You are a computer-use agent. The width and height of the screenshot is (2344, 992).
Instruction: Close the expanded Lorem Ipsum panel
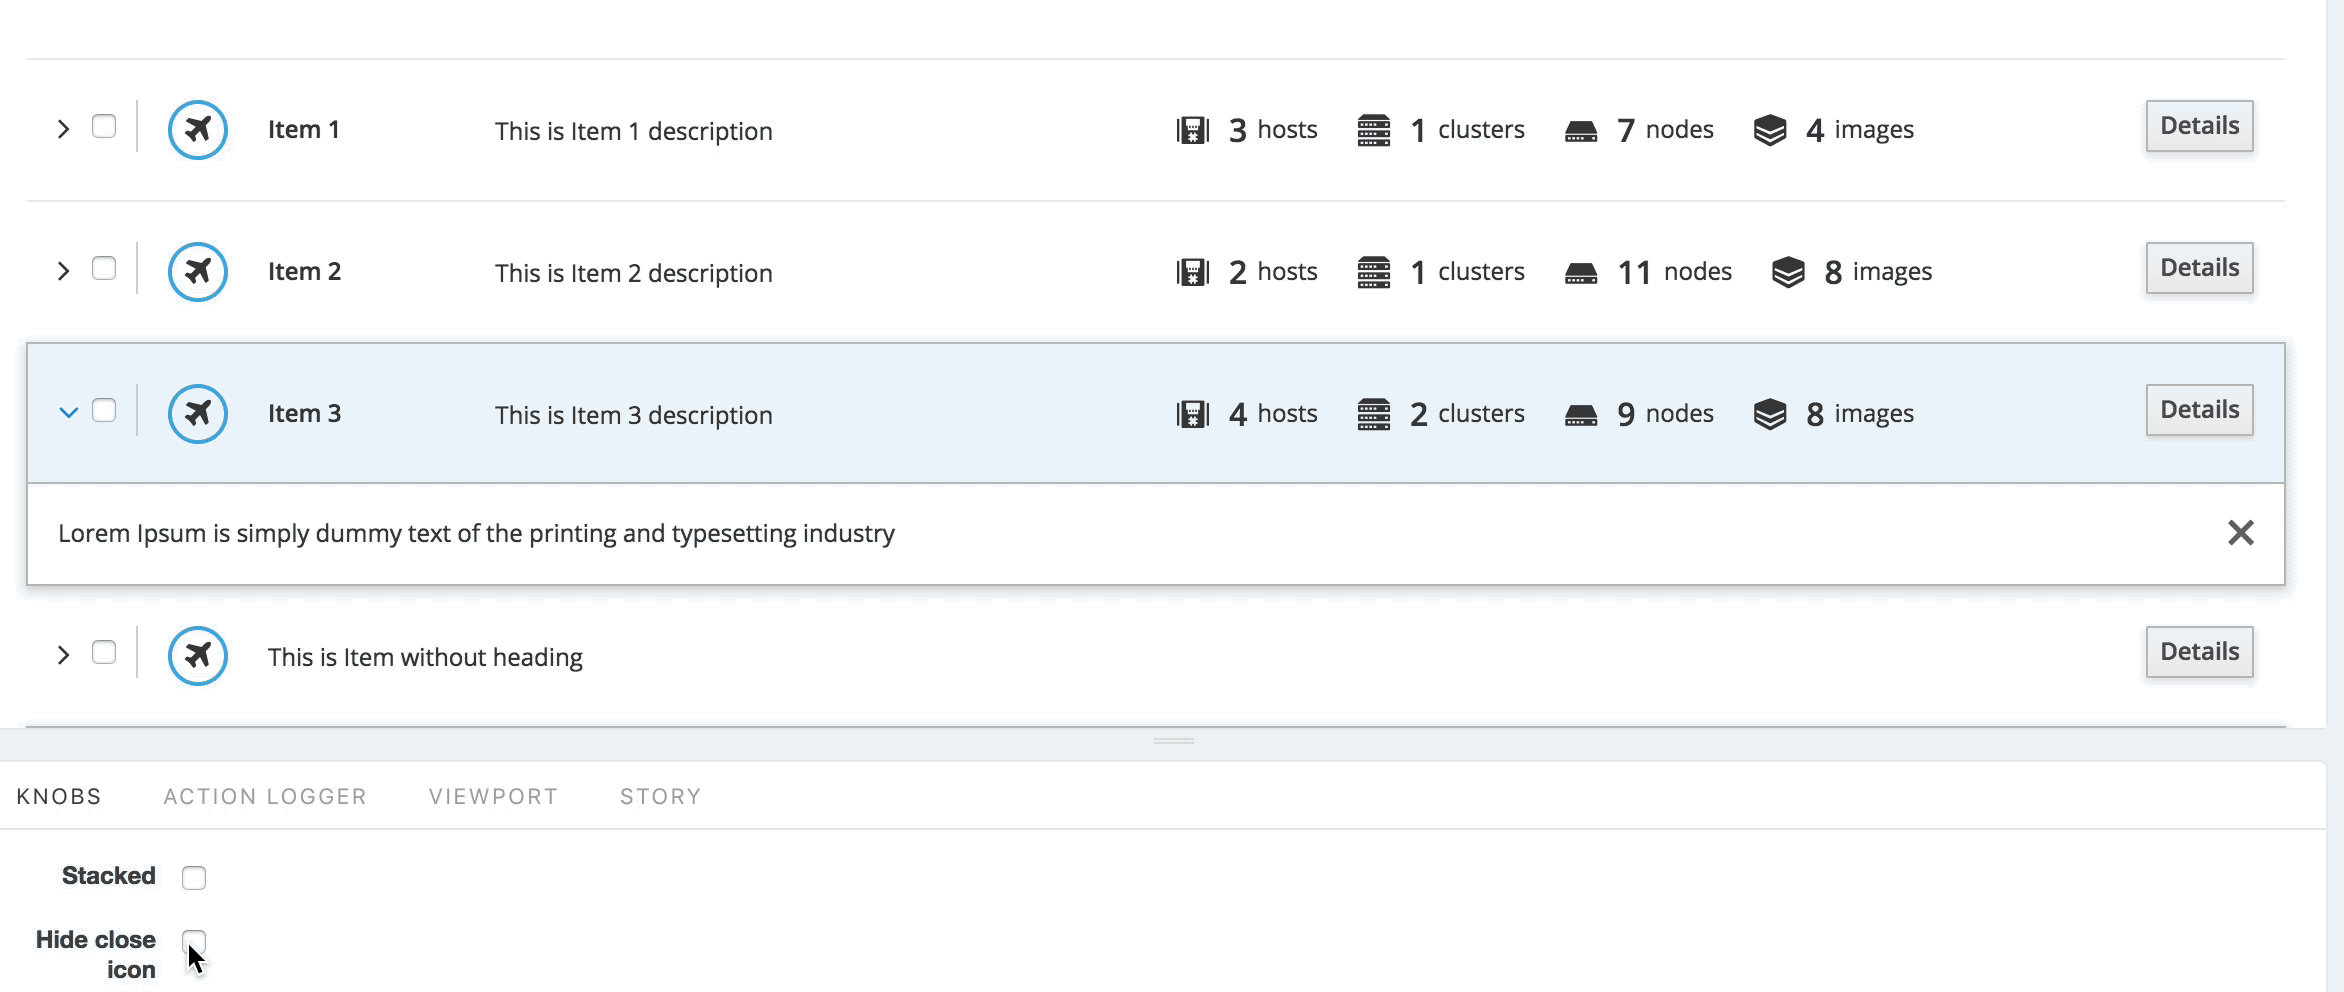point(2241,533)
